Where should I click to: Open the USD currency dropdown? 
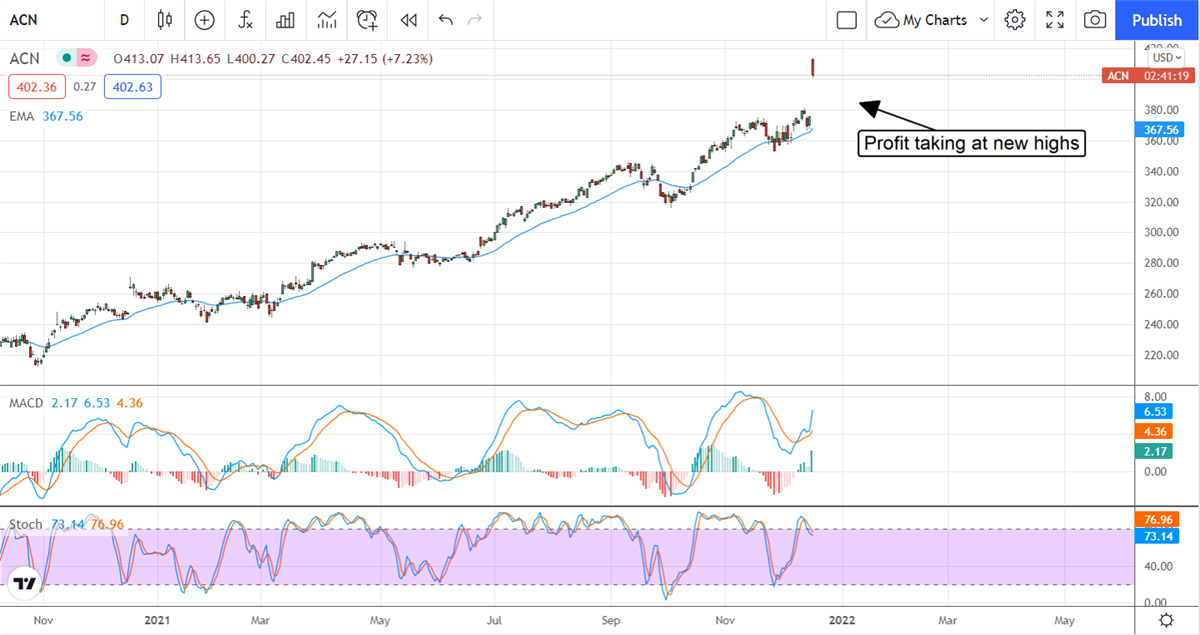tap(1165, 58)
